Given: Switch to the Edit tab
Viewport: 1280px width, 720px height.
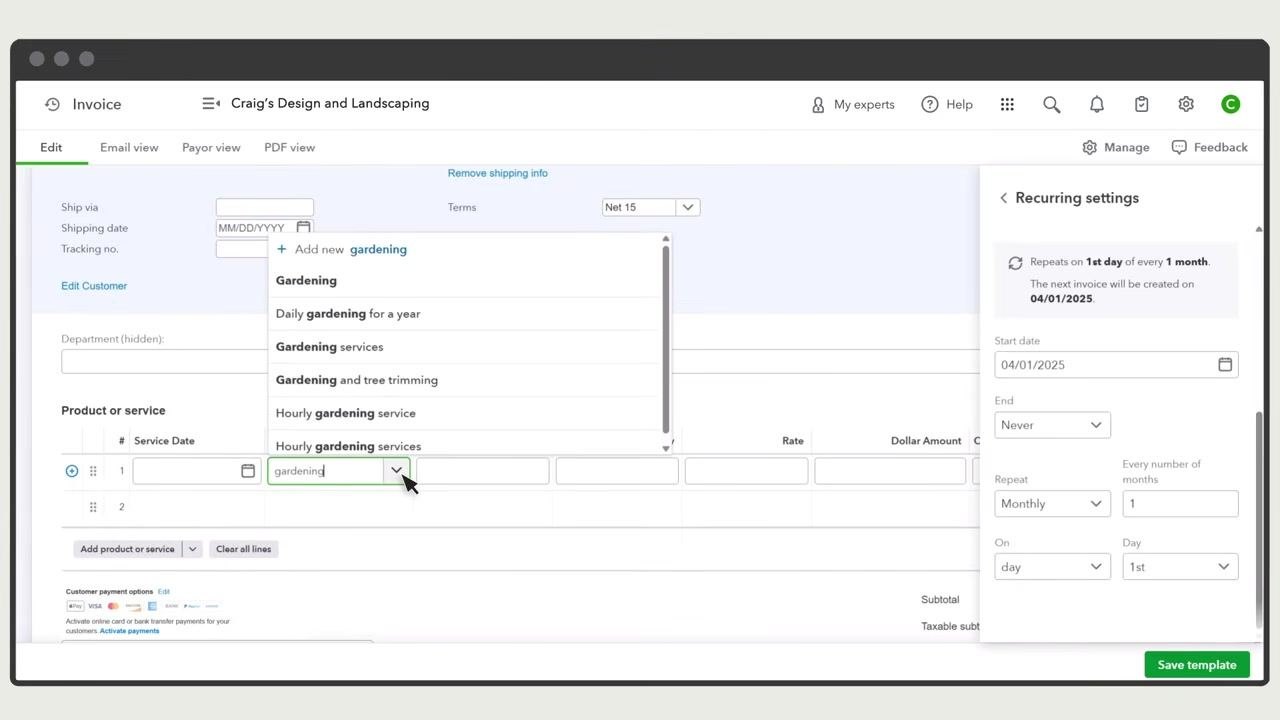Looking at the screenshot, I should point(51,147).
